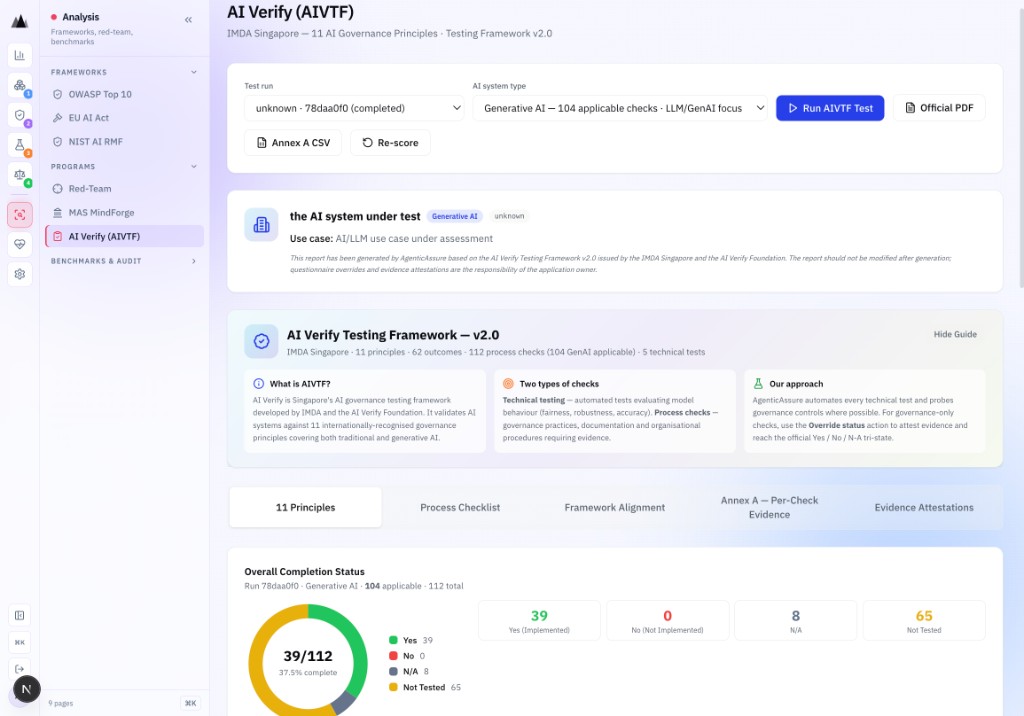
Task: Click the flask icon beside Our approach
Action: 758,383
